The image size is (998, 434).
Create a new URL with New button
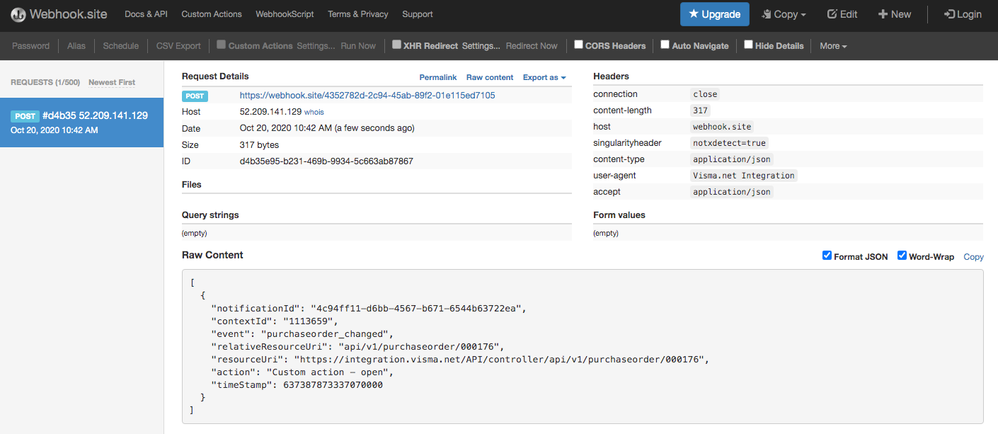pyautogui.click(x=894, y=14)
